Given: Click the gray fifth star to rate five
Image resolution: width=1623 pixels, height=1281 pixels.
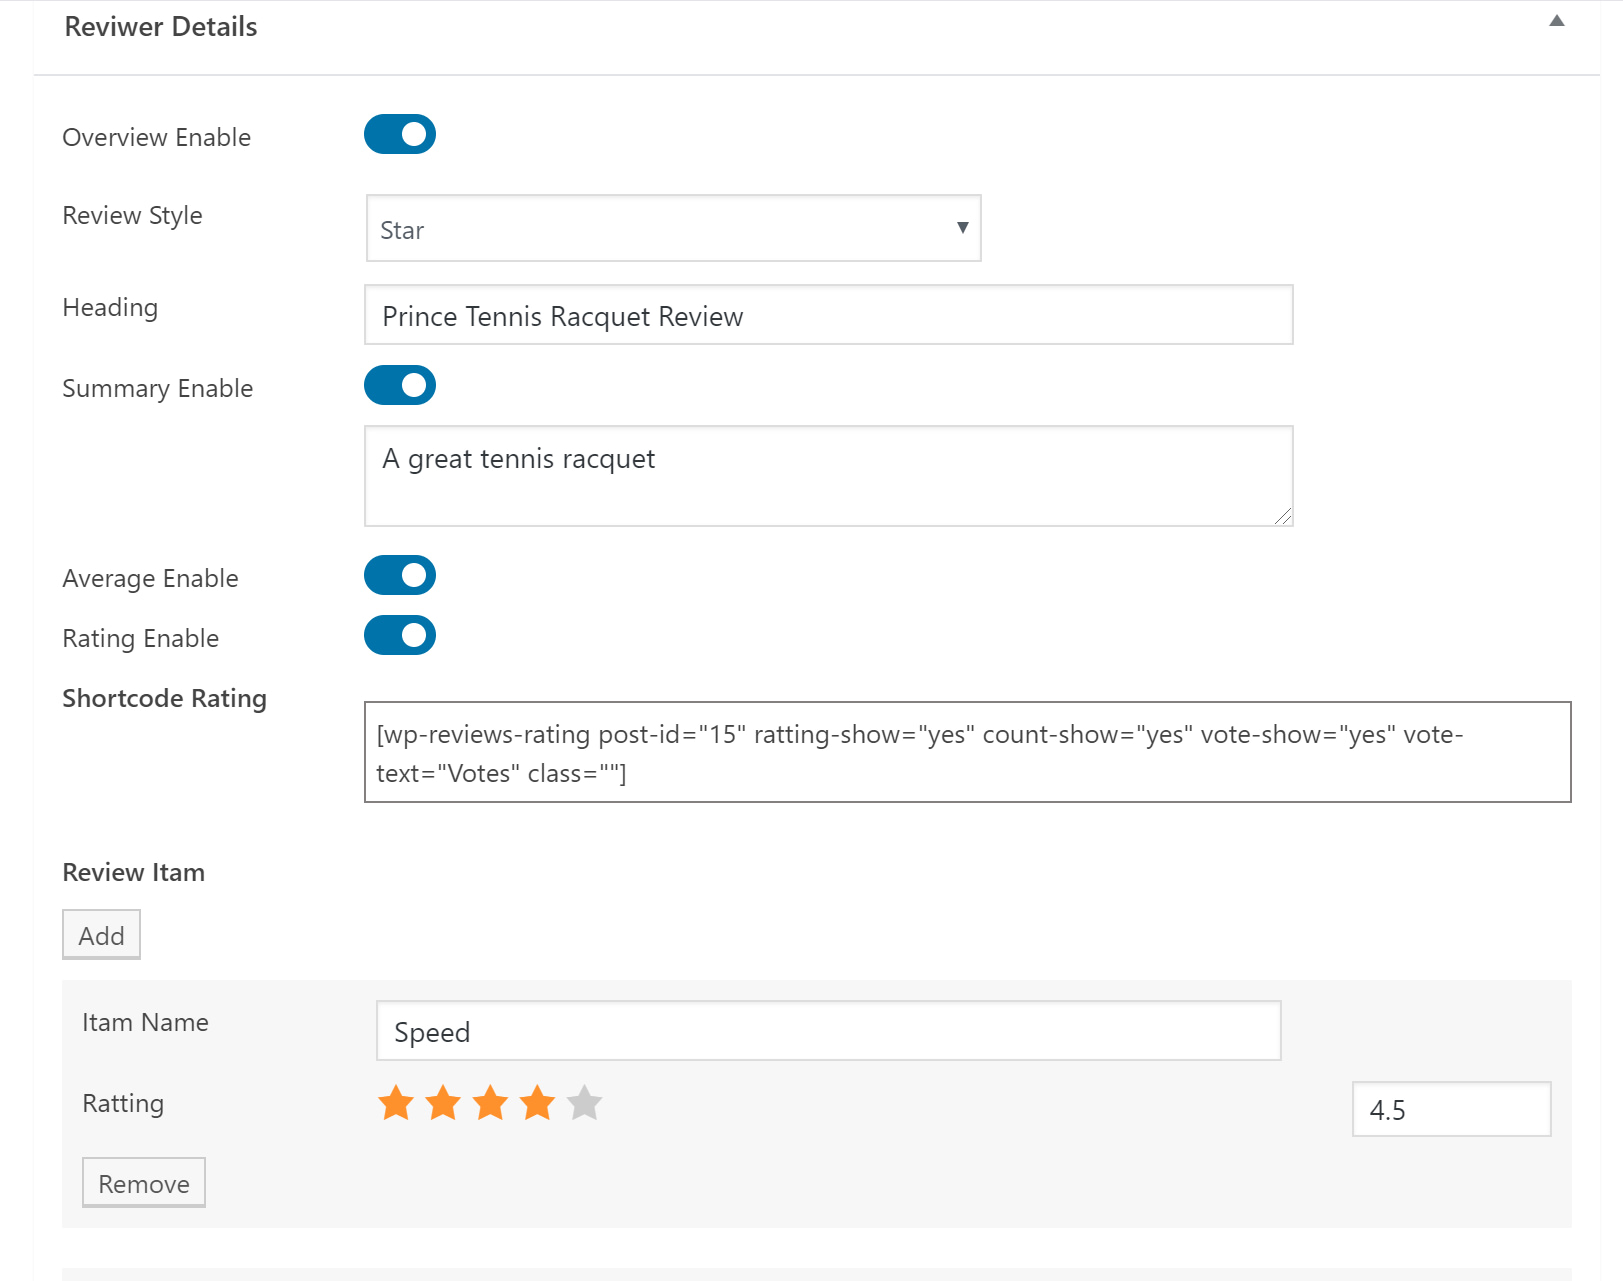Looking at the screenshot, I should click(584, 1103).
